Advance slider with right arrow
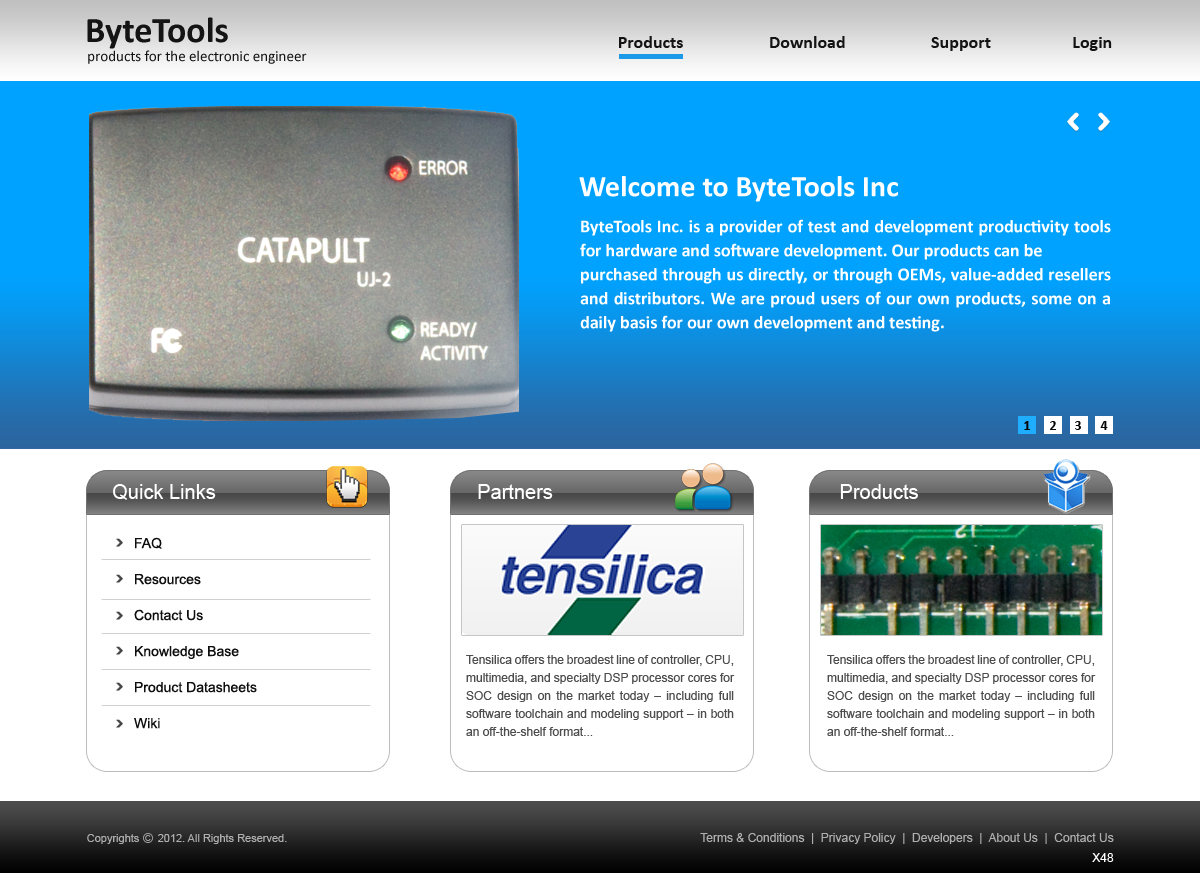 [x=1104, y=122]
